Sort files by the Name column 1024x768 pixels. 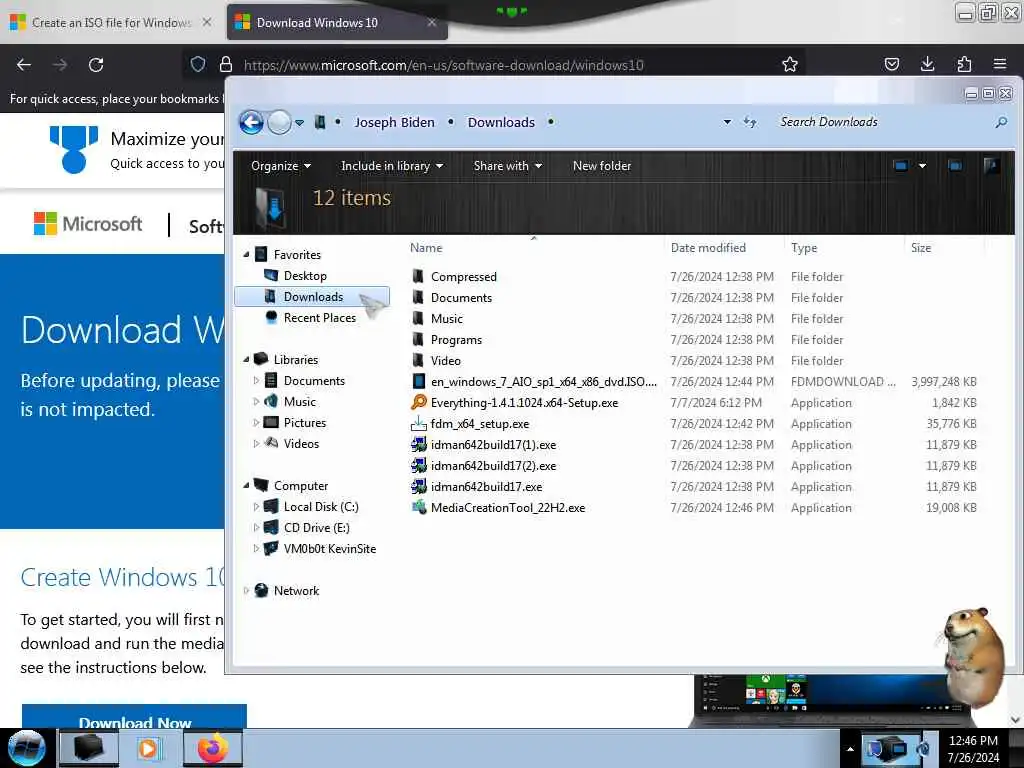[x=426, y=248]
